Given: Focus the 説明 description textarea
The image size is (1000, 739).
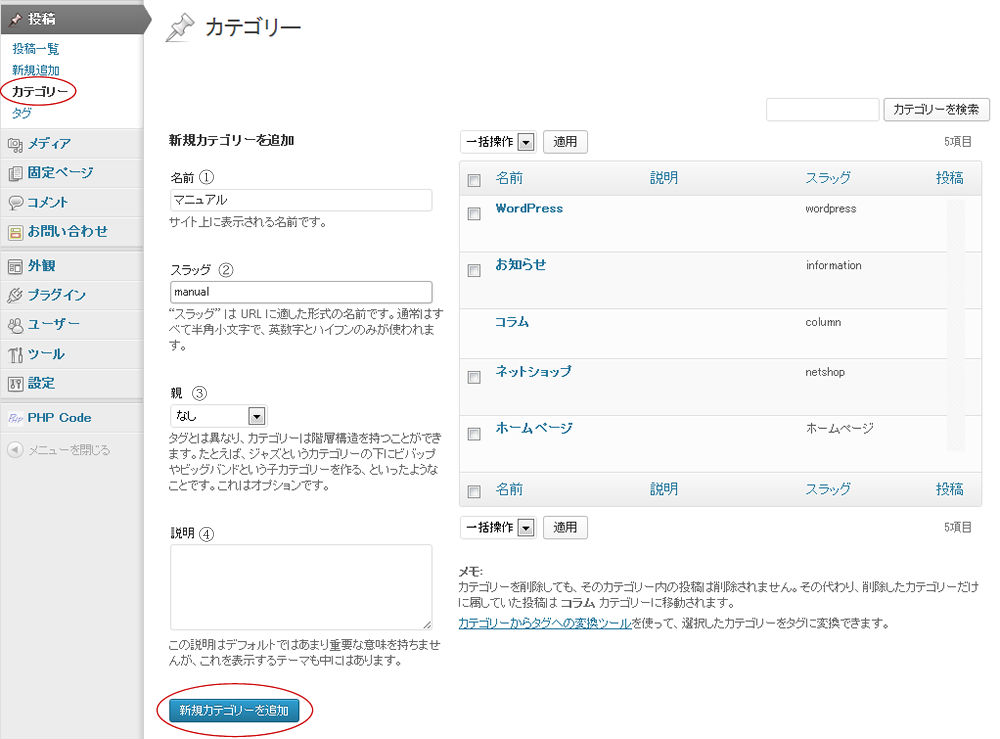Looking at the screenshot, I should click(301, 587).
